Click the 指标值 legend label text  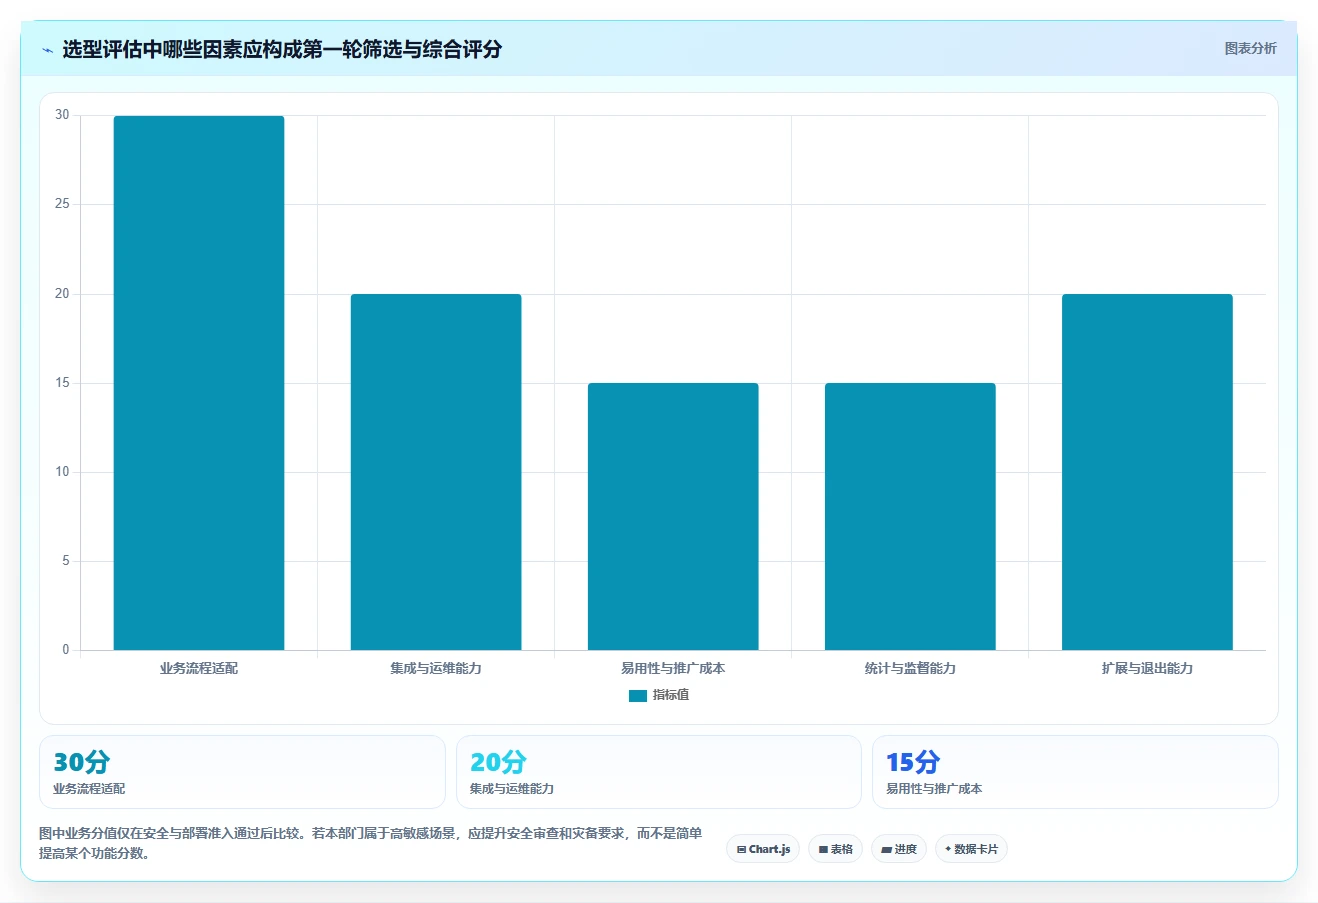tap(671, 695)
